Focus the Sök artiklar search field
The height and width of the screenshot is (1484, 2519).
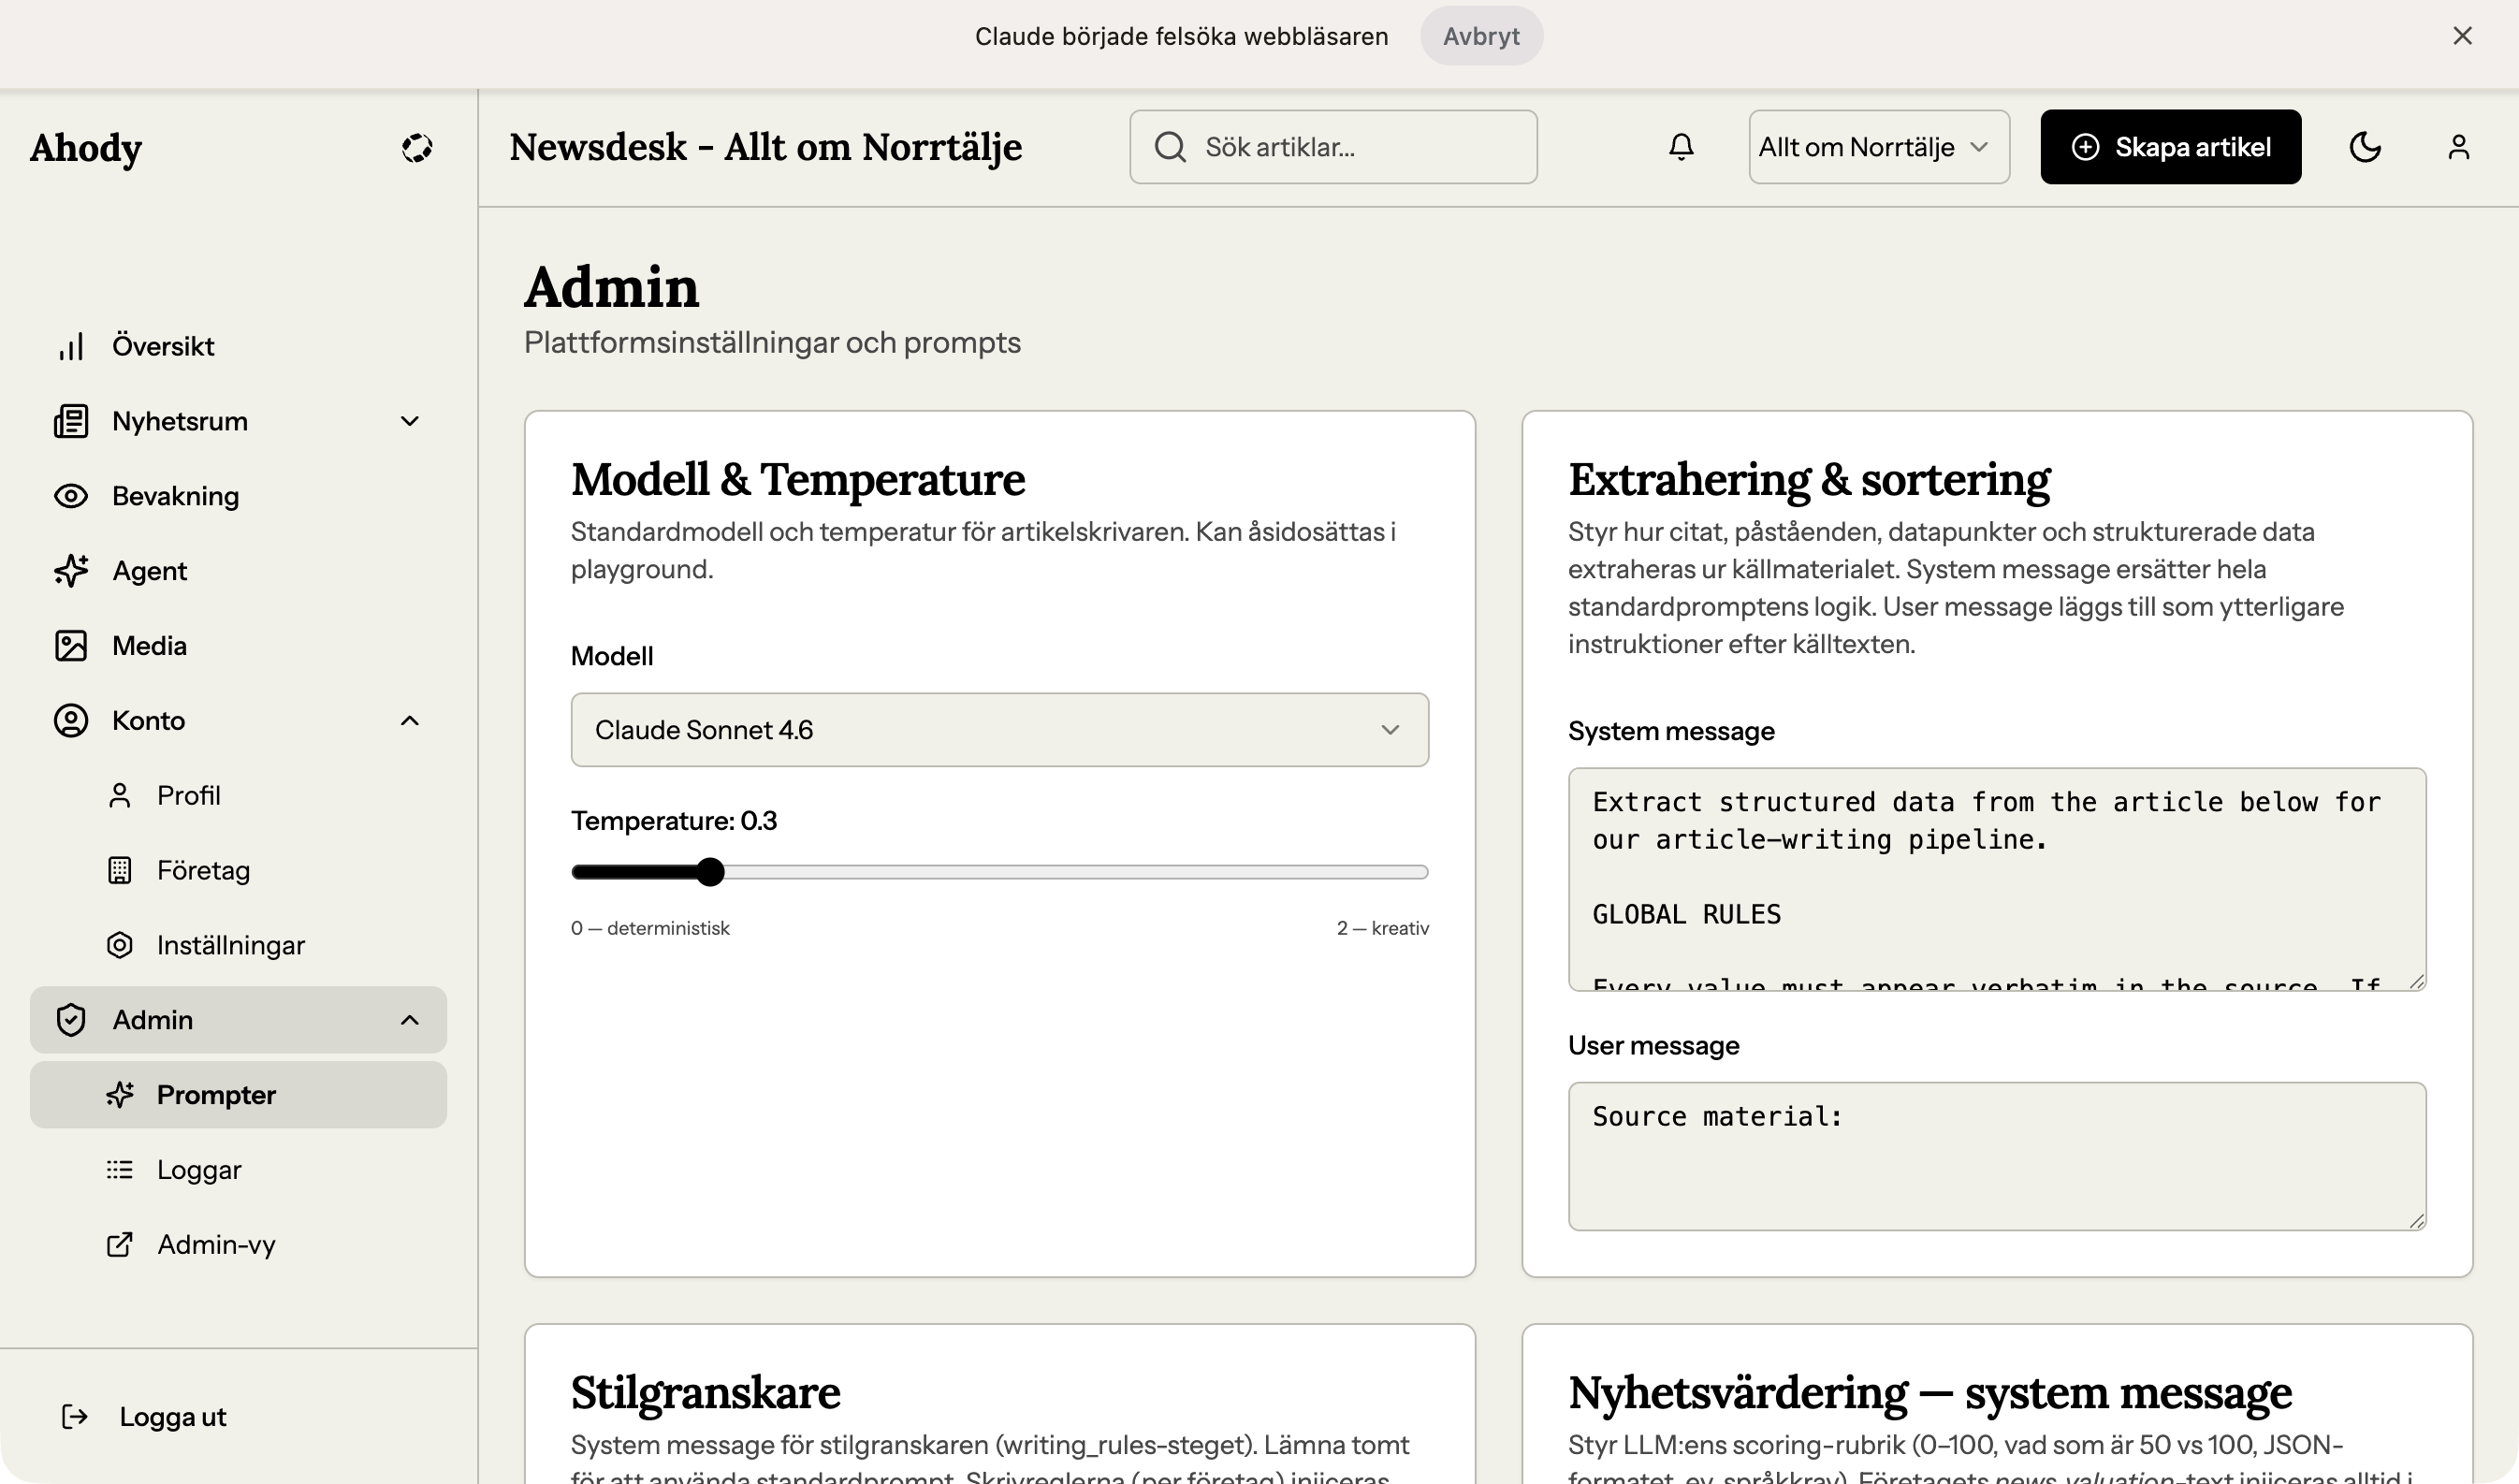[1333, 147]
